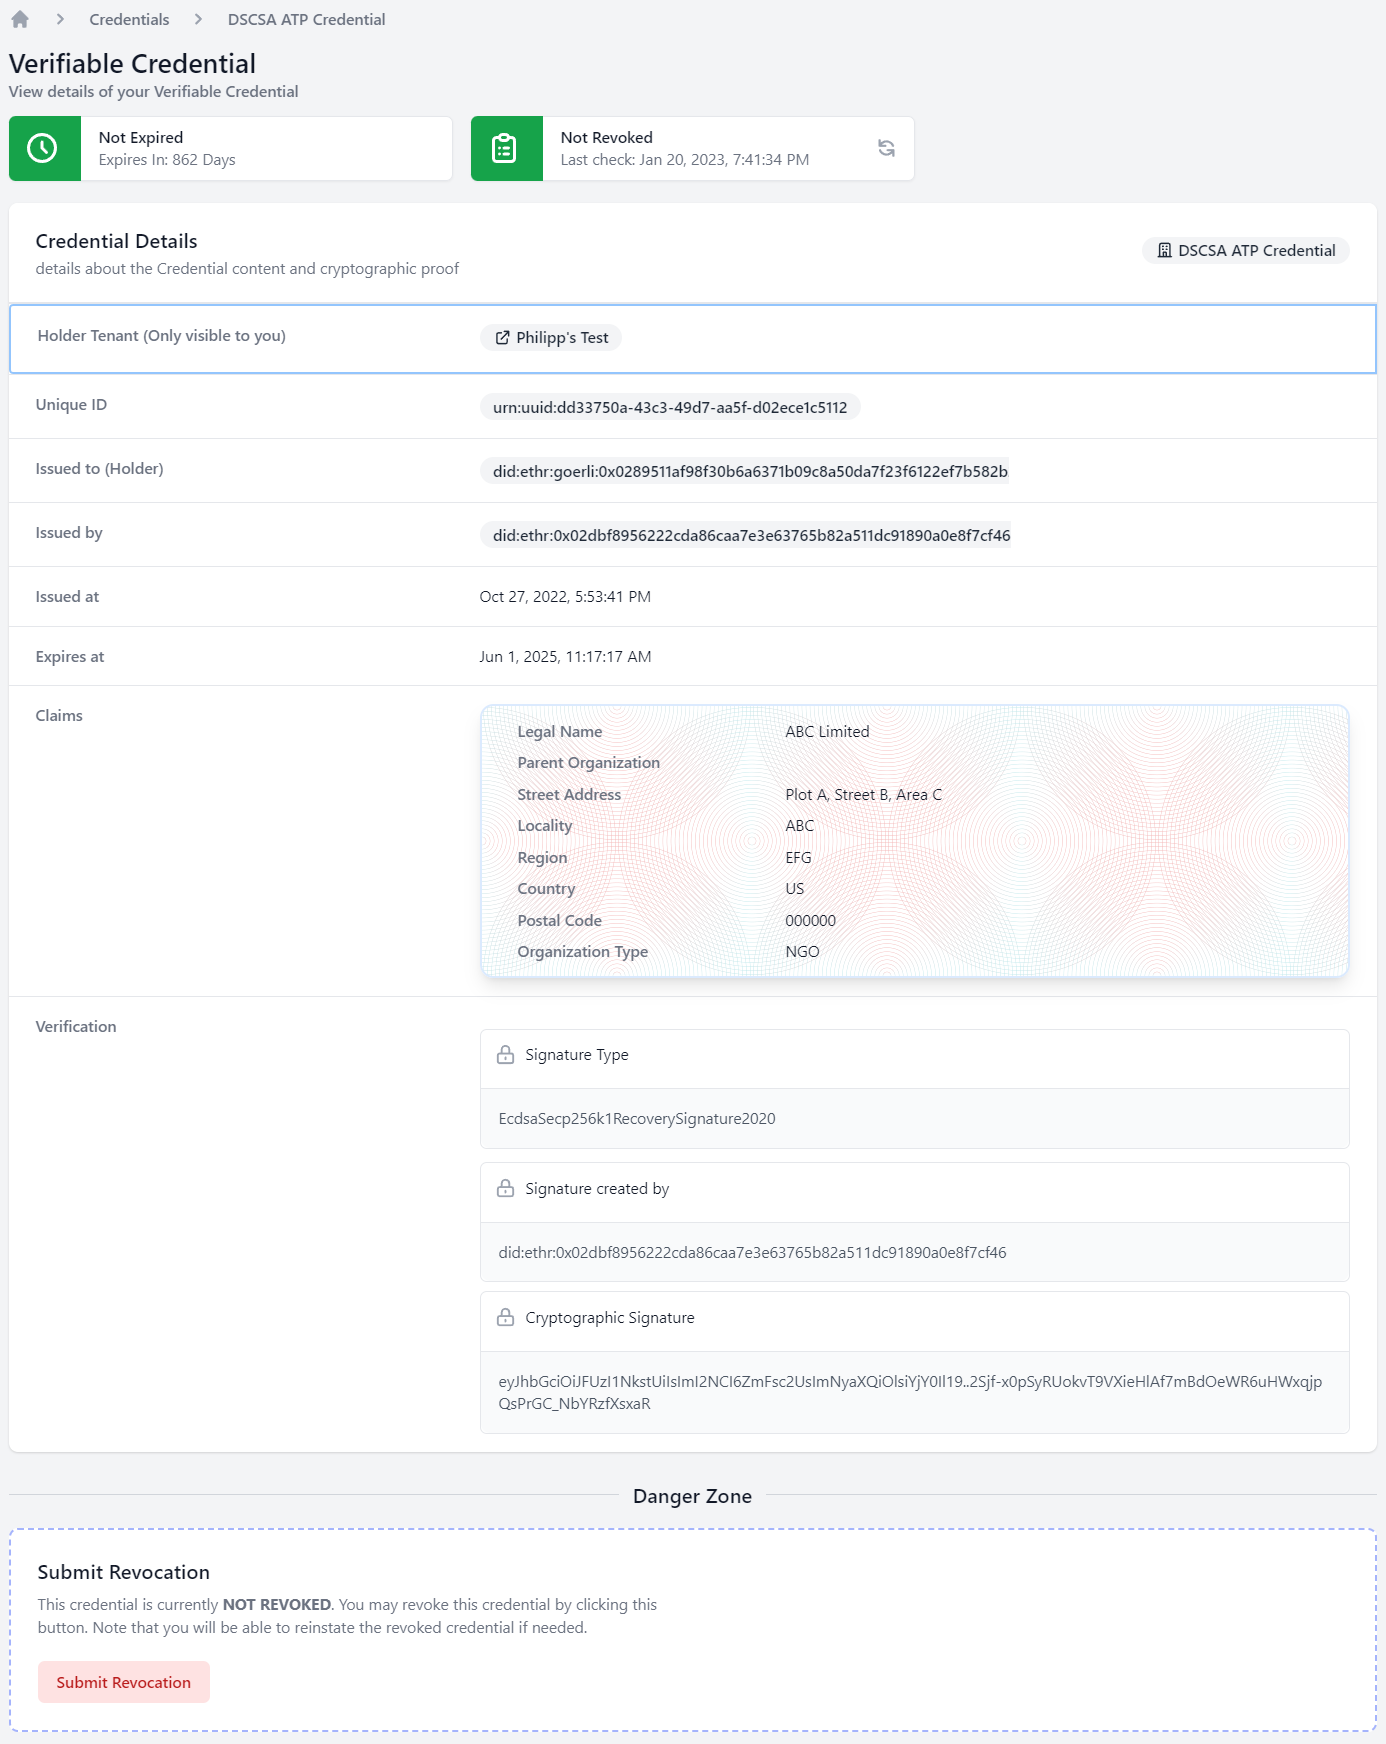Click the building icon on credential badge
Screen dimensions: 1386x1744
(x=1164, y=250)
